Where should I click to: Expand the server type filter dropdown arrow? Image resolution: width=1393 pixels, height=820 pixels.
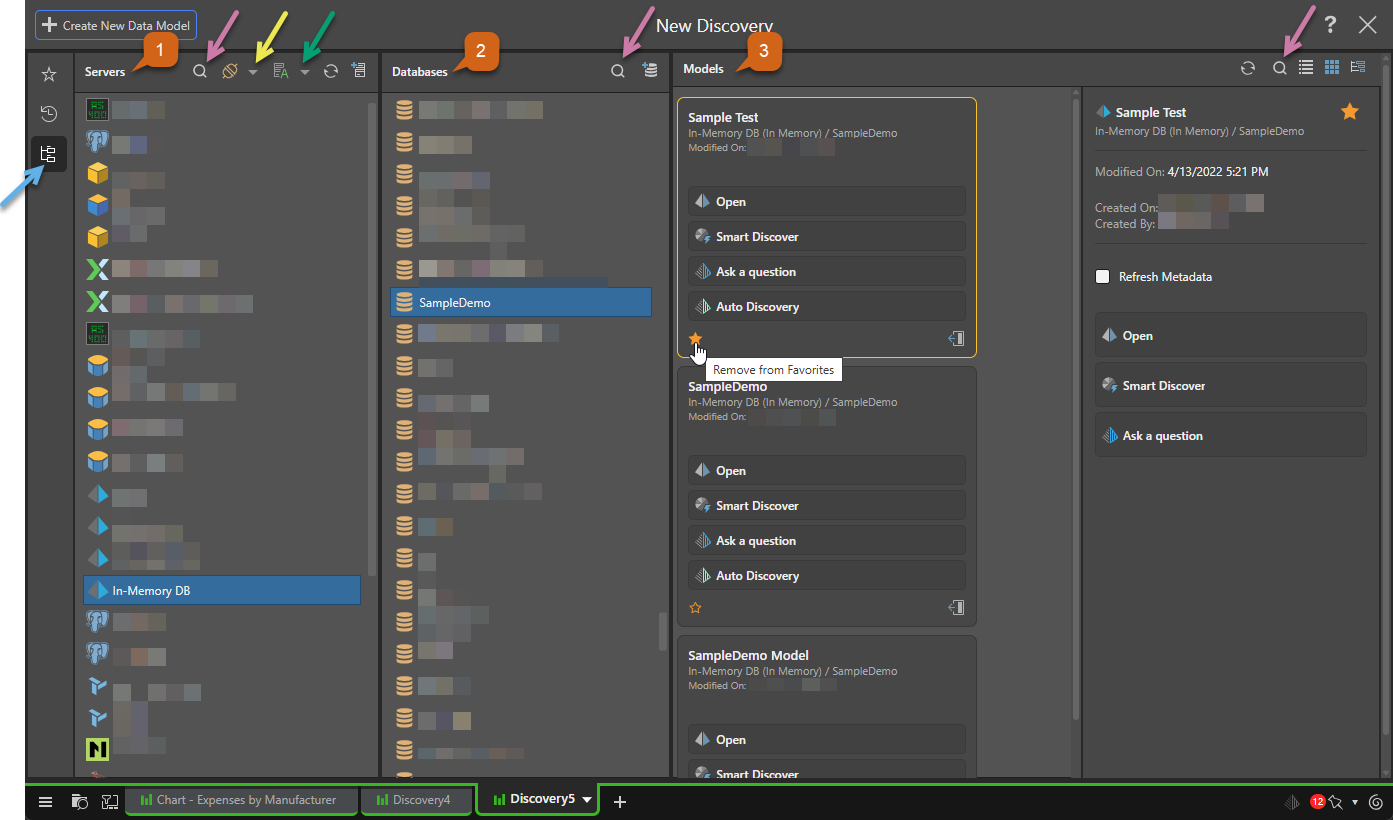click(253, 72)
